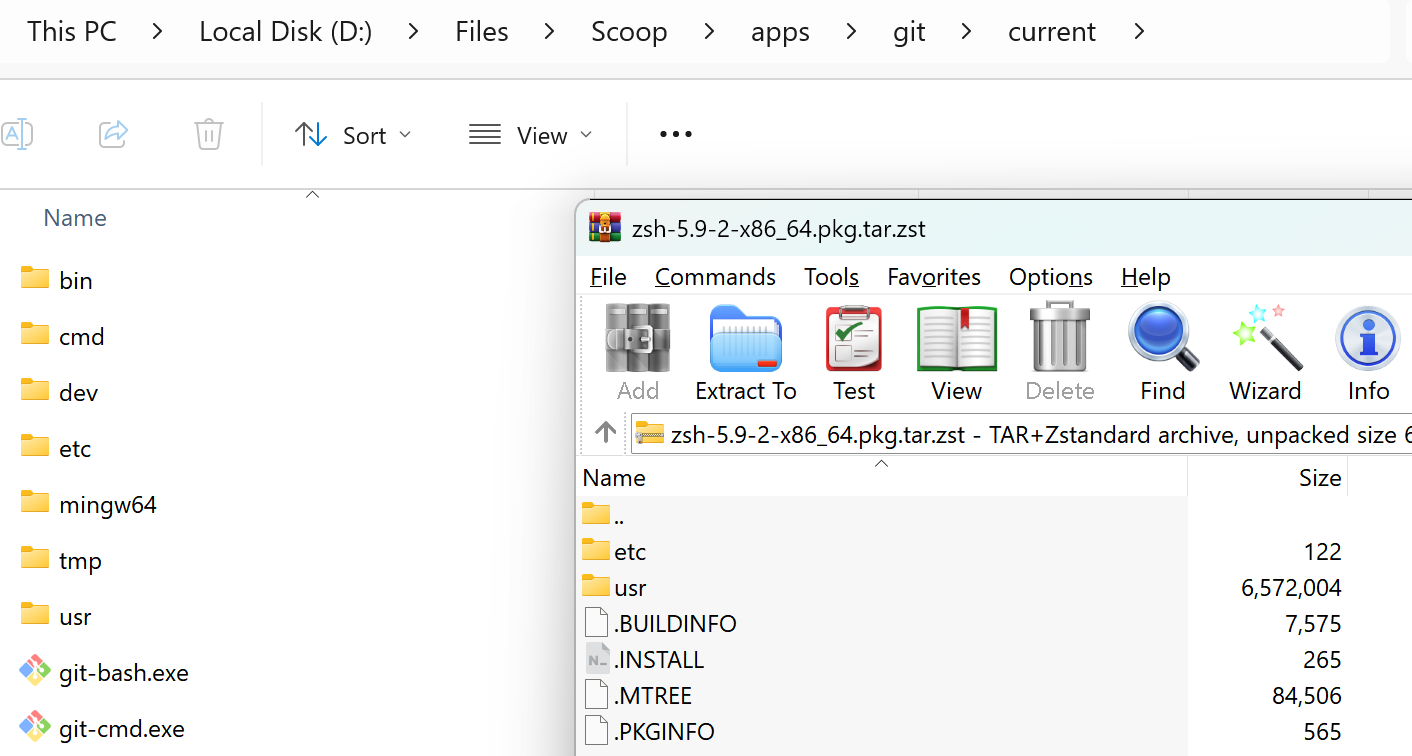Sort Explorer list by Name header

click(x=75, y=217)
